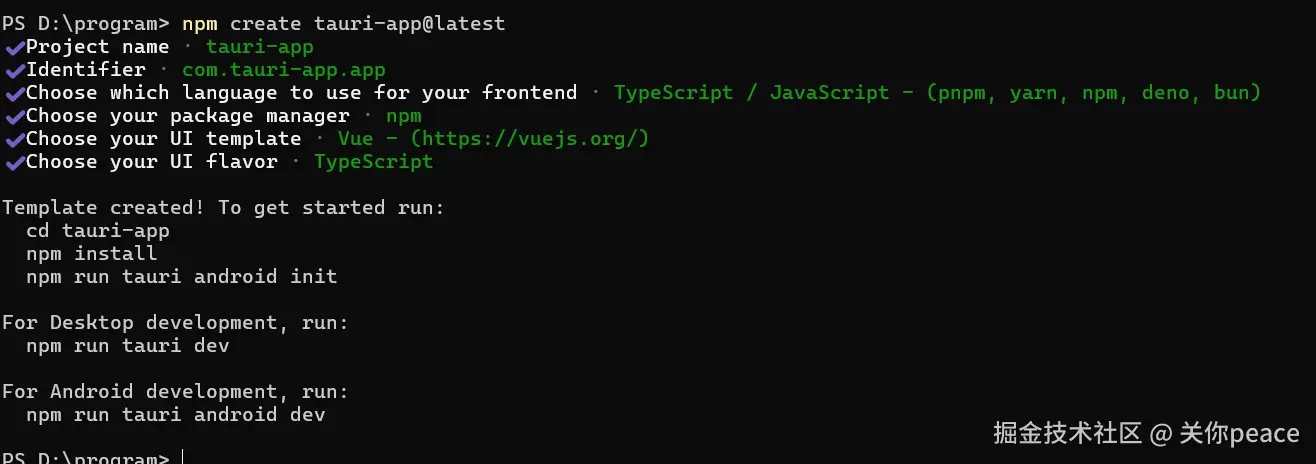Click the checkmark beside Project name

(14, 47)
